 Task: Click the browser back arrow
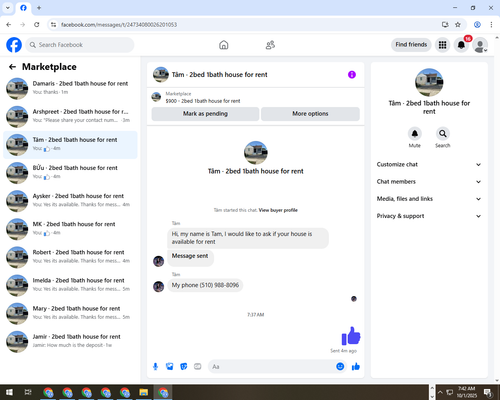(9, 24)
